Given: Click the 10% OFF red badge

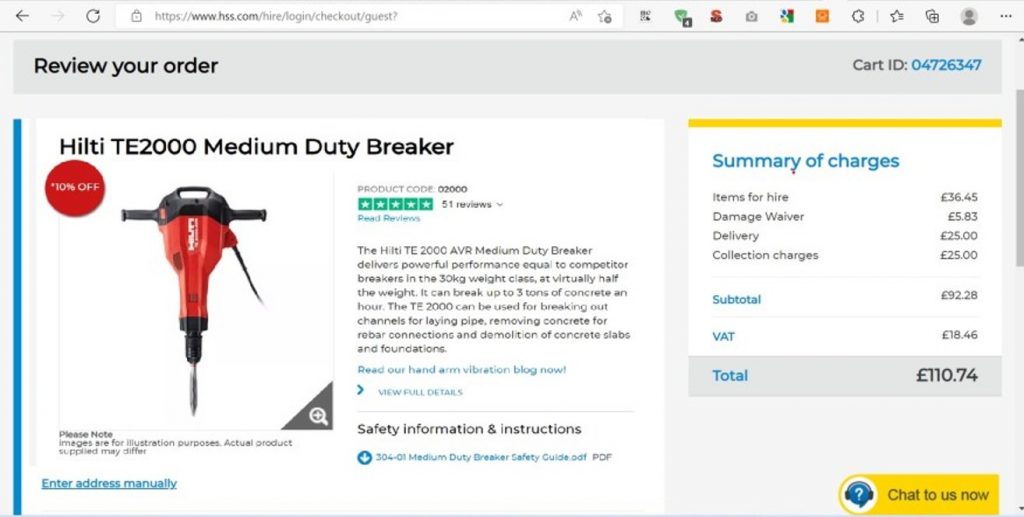Looking at the screenshot, I should (75, 187).
